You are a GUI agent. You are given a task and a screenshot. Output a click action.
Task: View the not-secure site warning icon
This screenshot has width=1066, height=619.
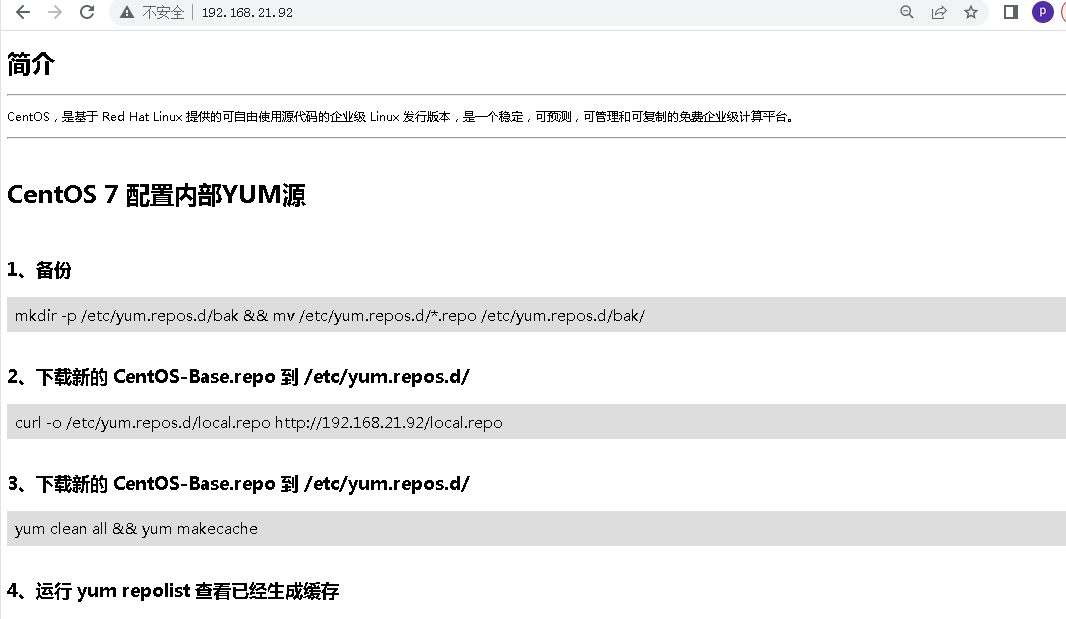(126, 12)
